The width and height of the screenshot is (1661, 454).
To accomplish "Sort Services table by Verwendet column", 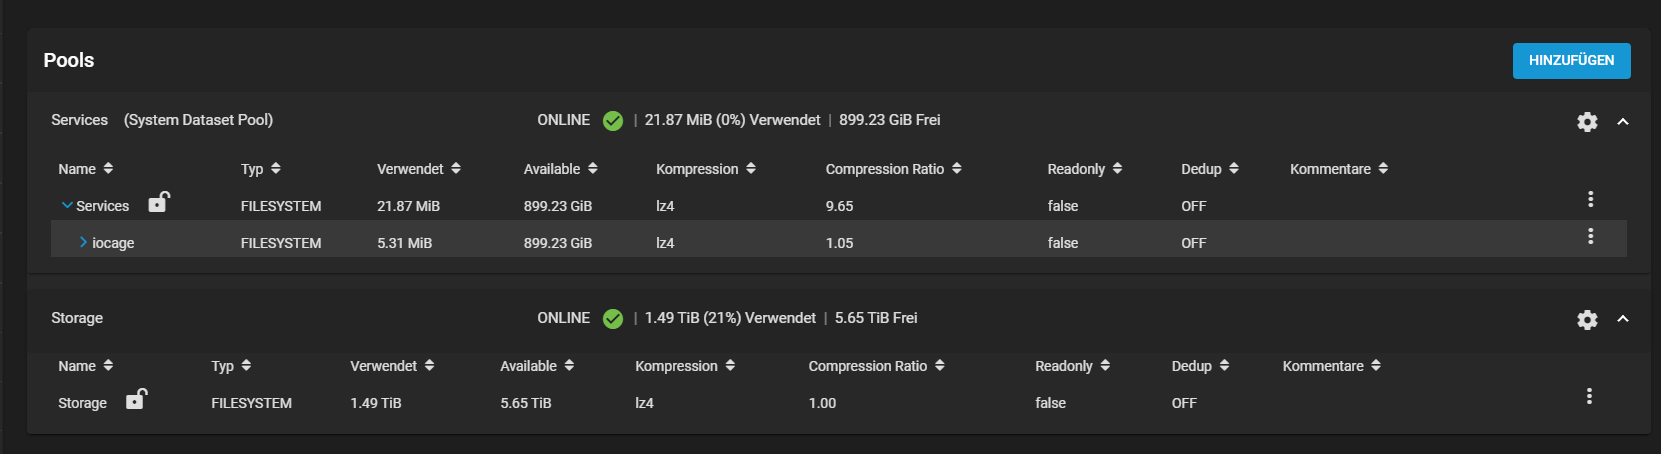I will [418, 169].
